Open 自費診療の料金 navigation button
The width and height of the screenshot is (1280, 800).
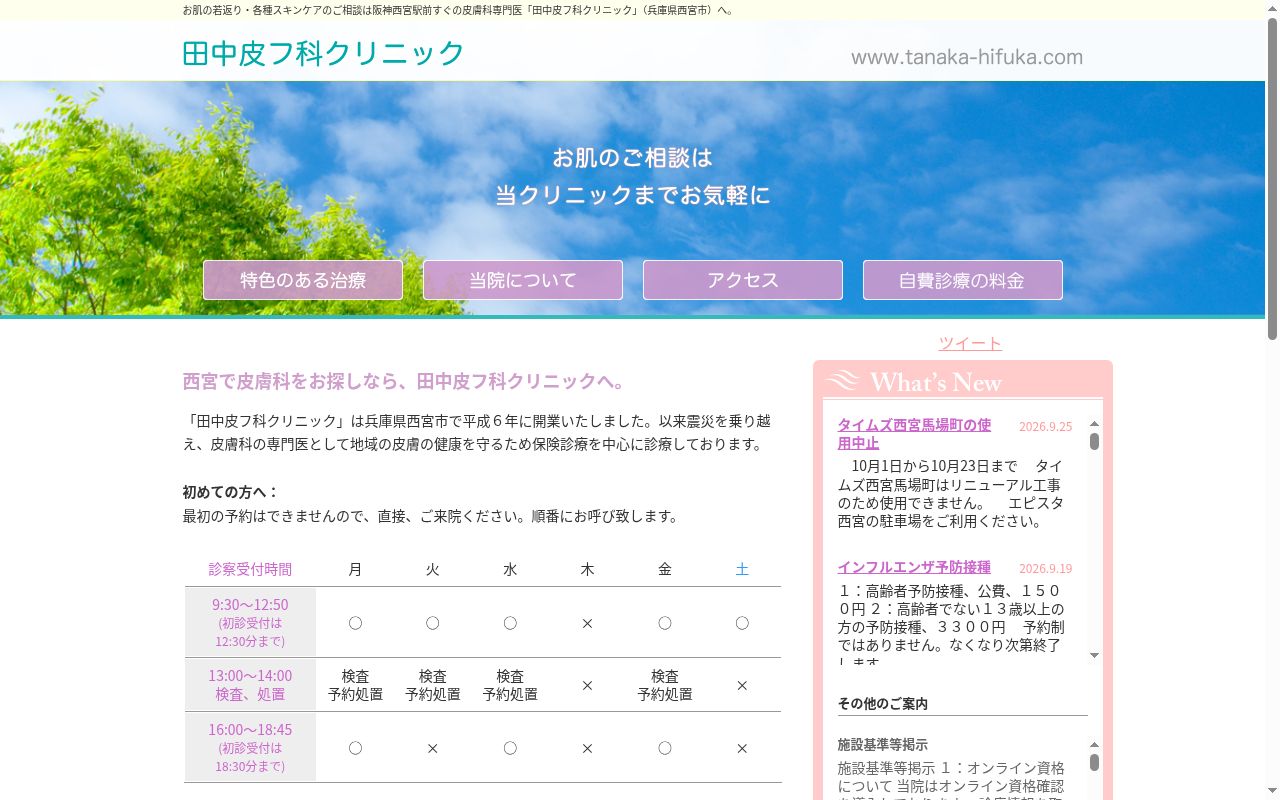tap(963, 280)
